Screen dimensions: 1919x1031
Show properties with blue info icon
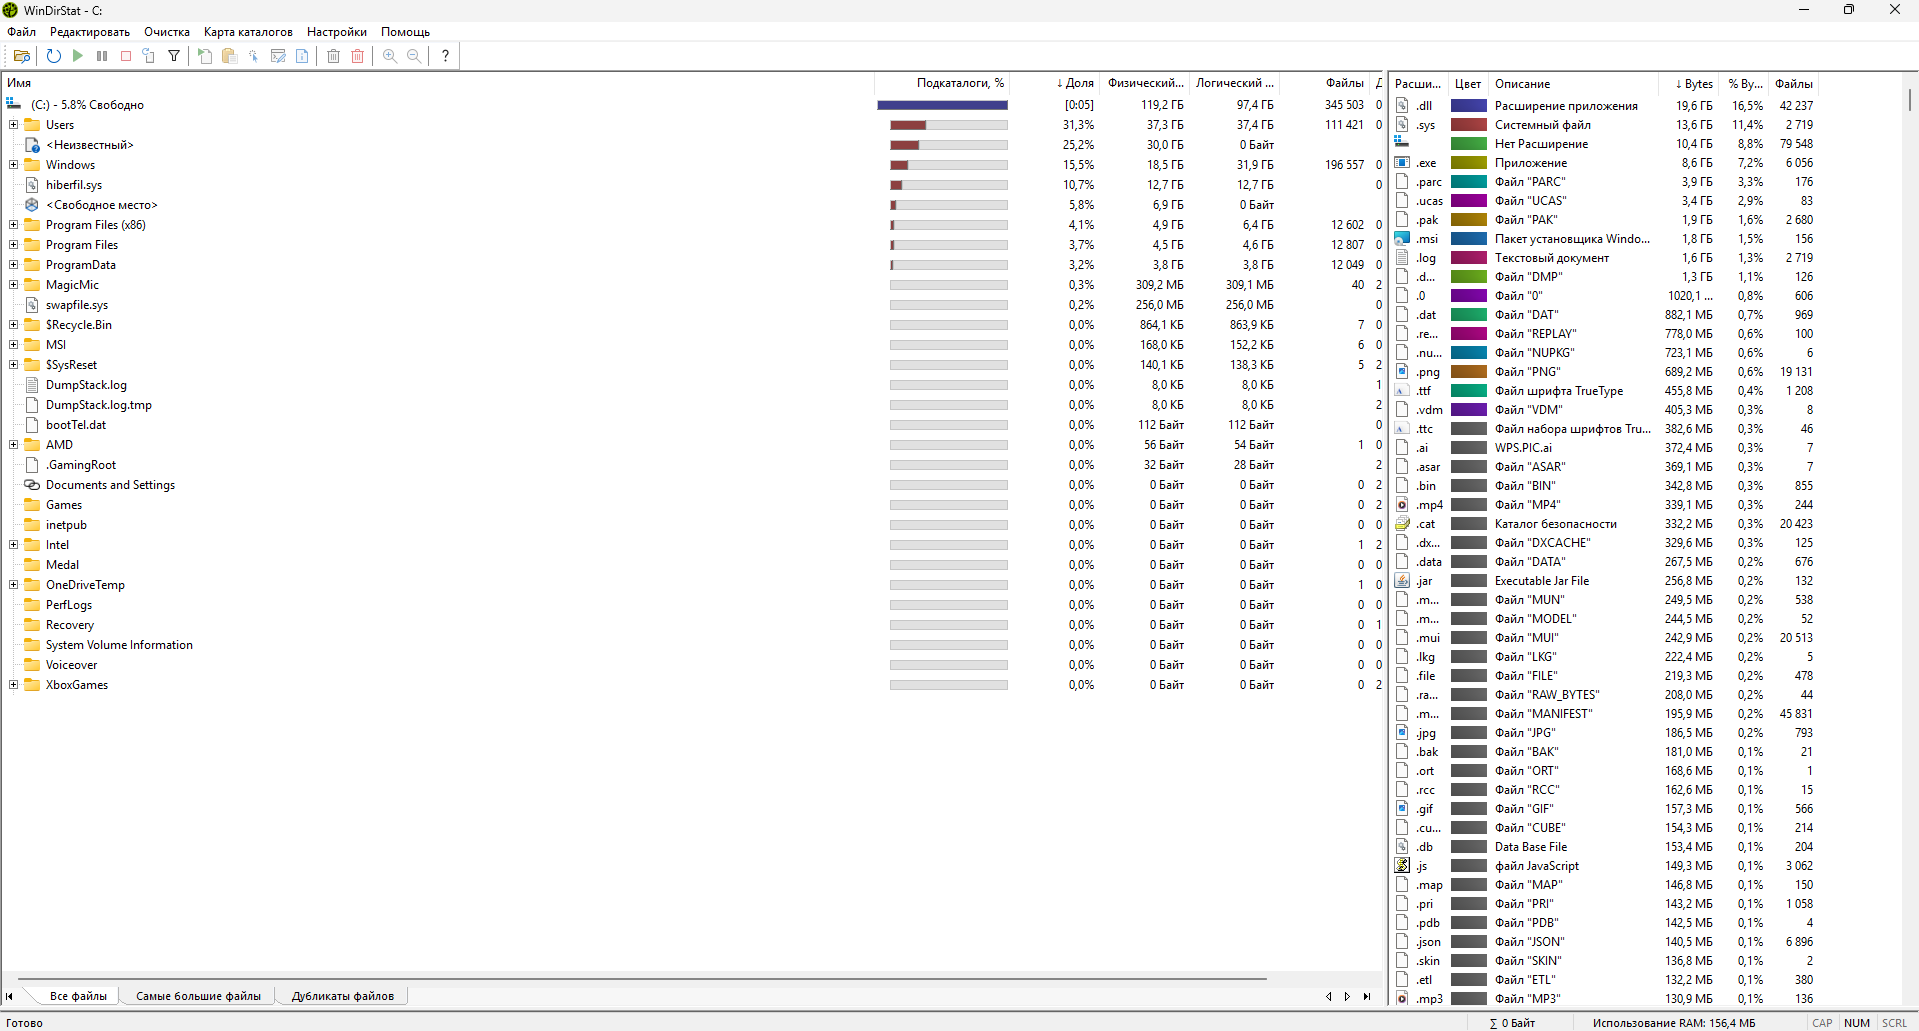(x=302, y=56)
